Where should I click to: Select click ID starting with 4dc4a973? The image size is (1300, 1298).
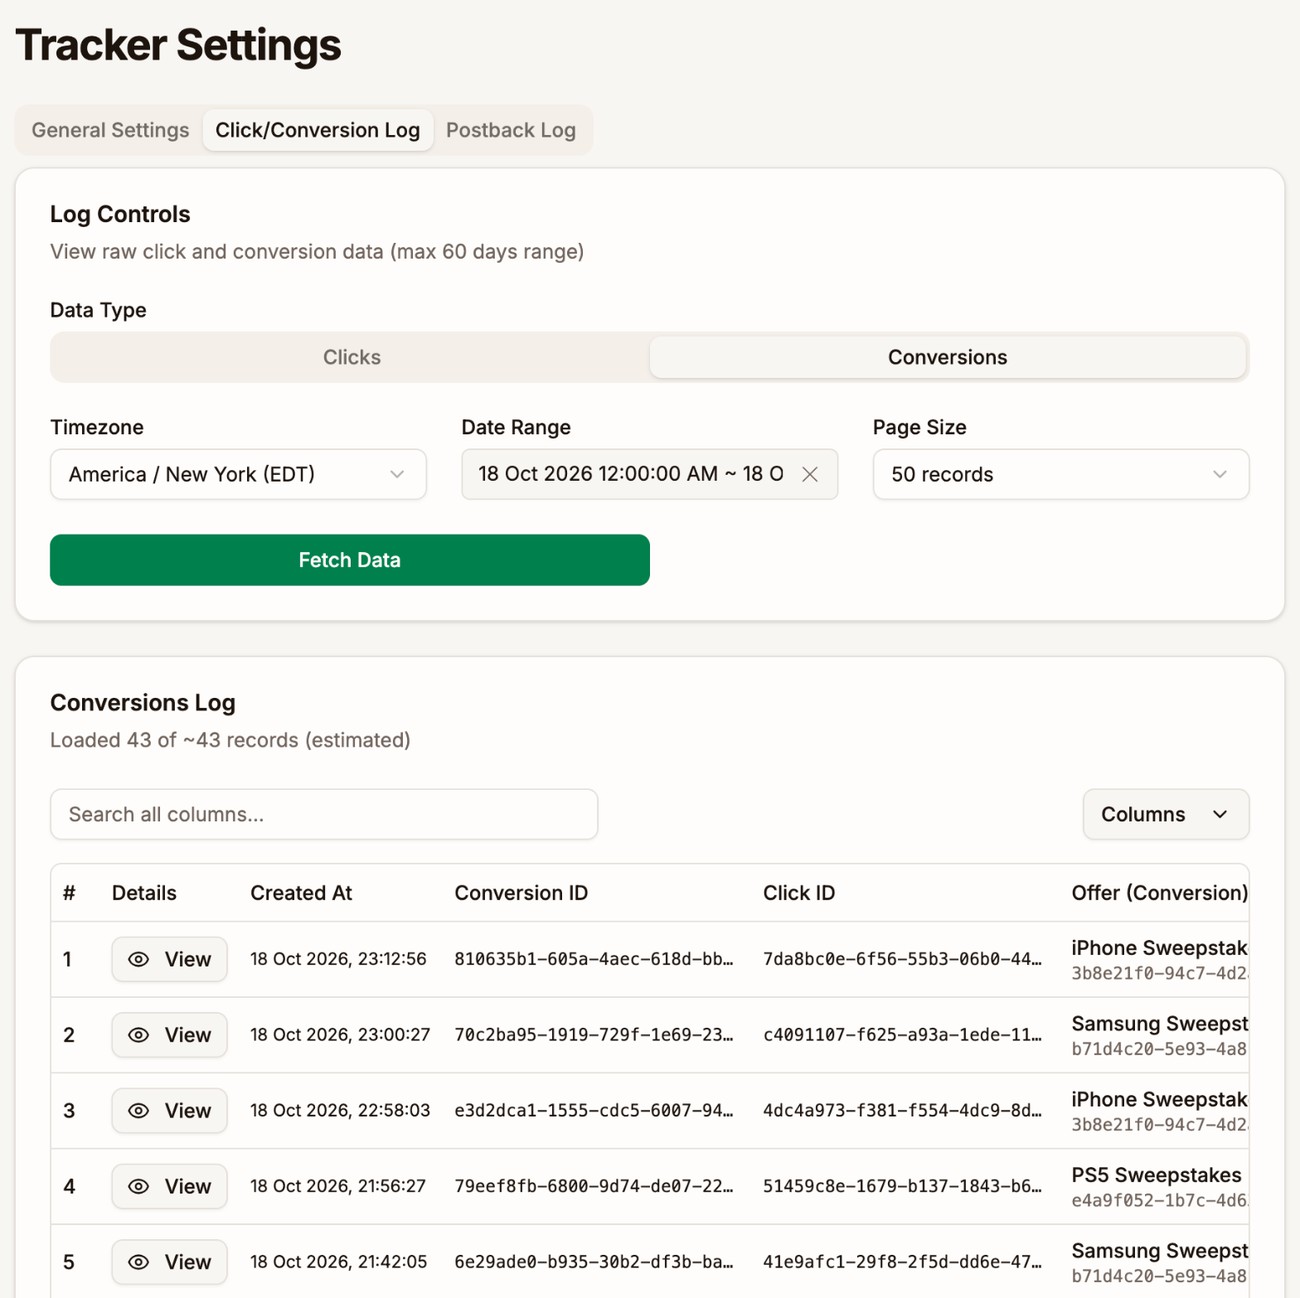pos(902,1111)
